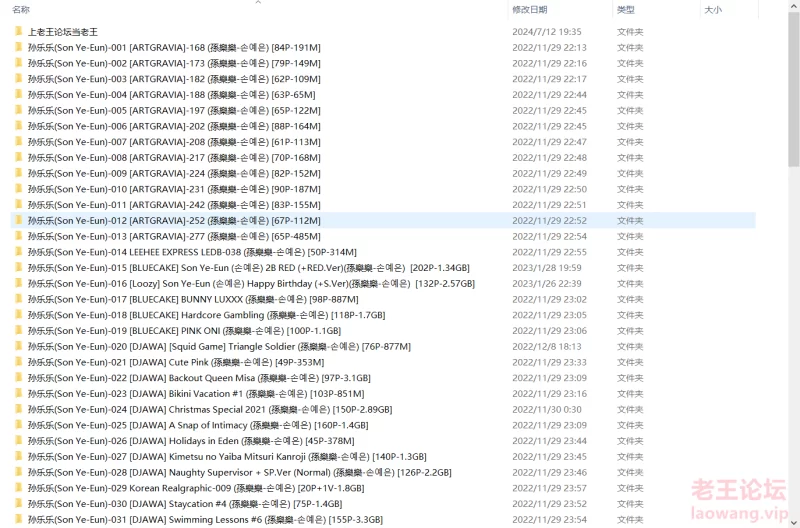Select folder icon for 001 [ARTGRAVIA]-168
Image resolution: width=800 pixels, height=528 pixels.
(19, 47)
